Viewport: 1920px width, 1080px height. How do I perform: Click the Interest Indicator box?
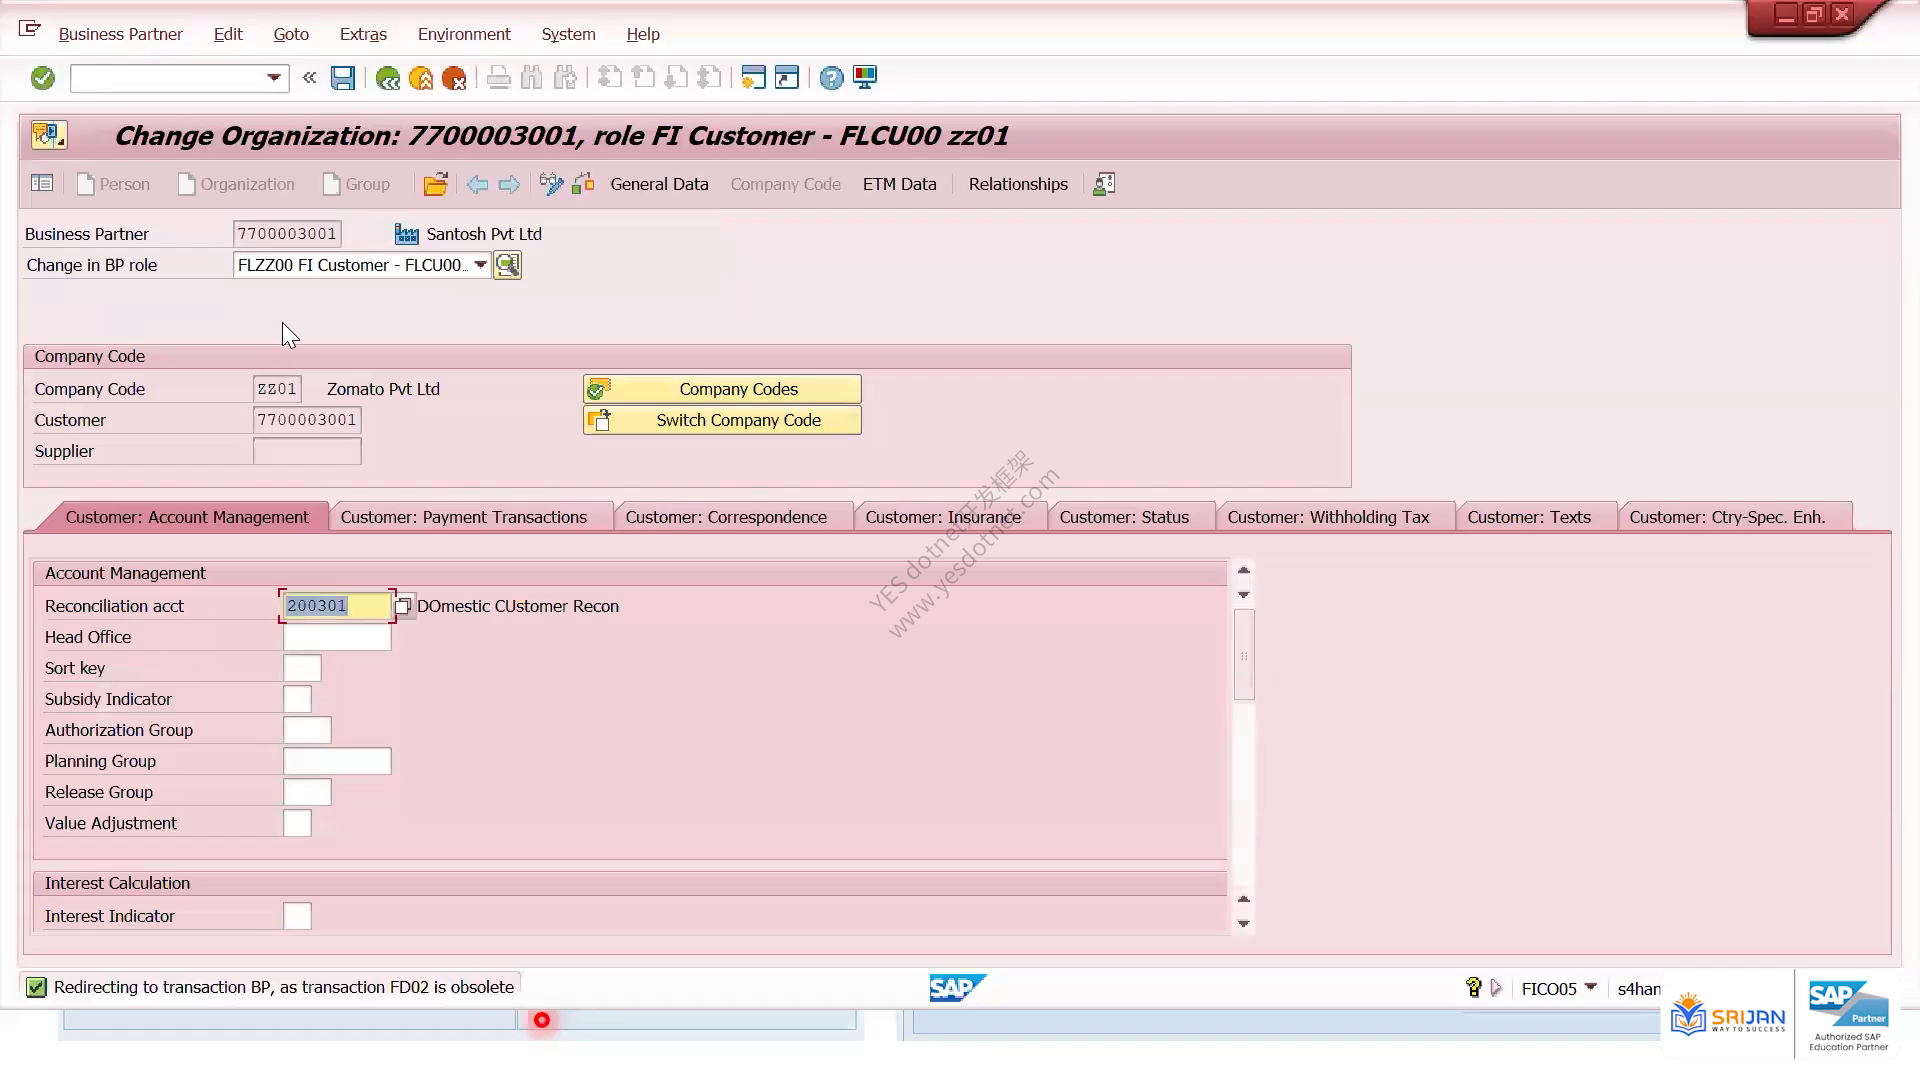(297, 916)
